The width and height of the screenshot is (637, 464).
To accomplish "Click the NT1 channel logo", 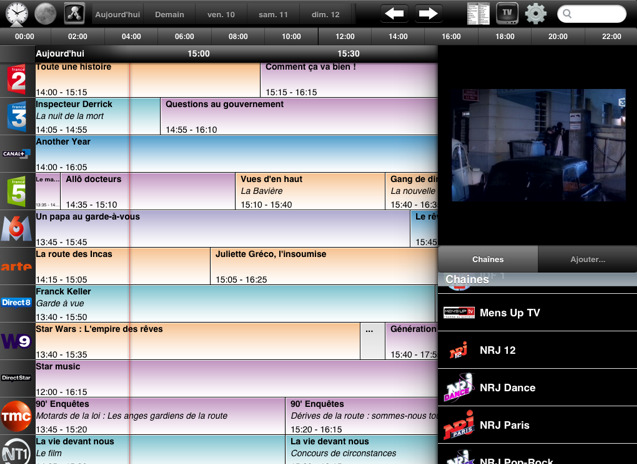I will [x=16, y=452].
